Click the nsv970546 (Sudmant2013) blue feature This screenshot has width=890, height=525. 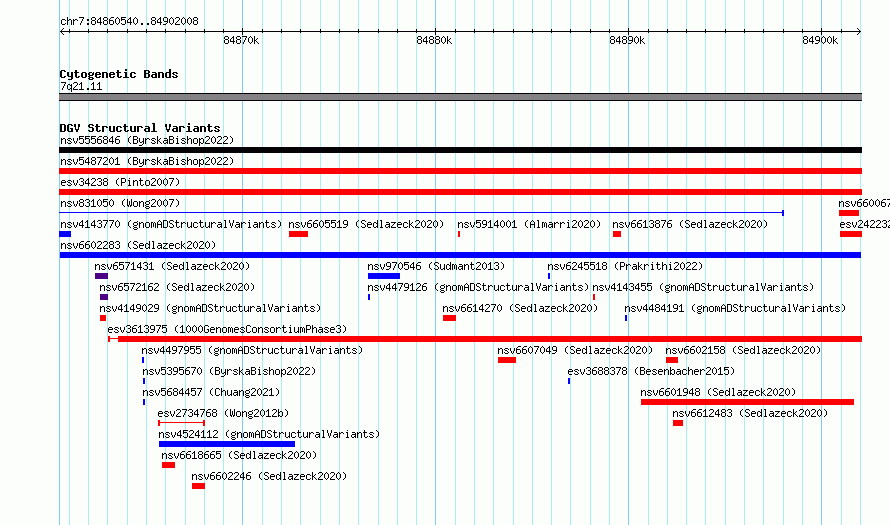pos(384,276)
